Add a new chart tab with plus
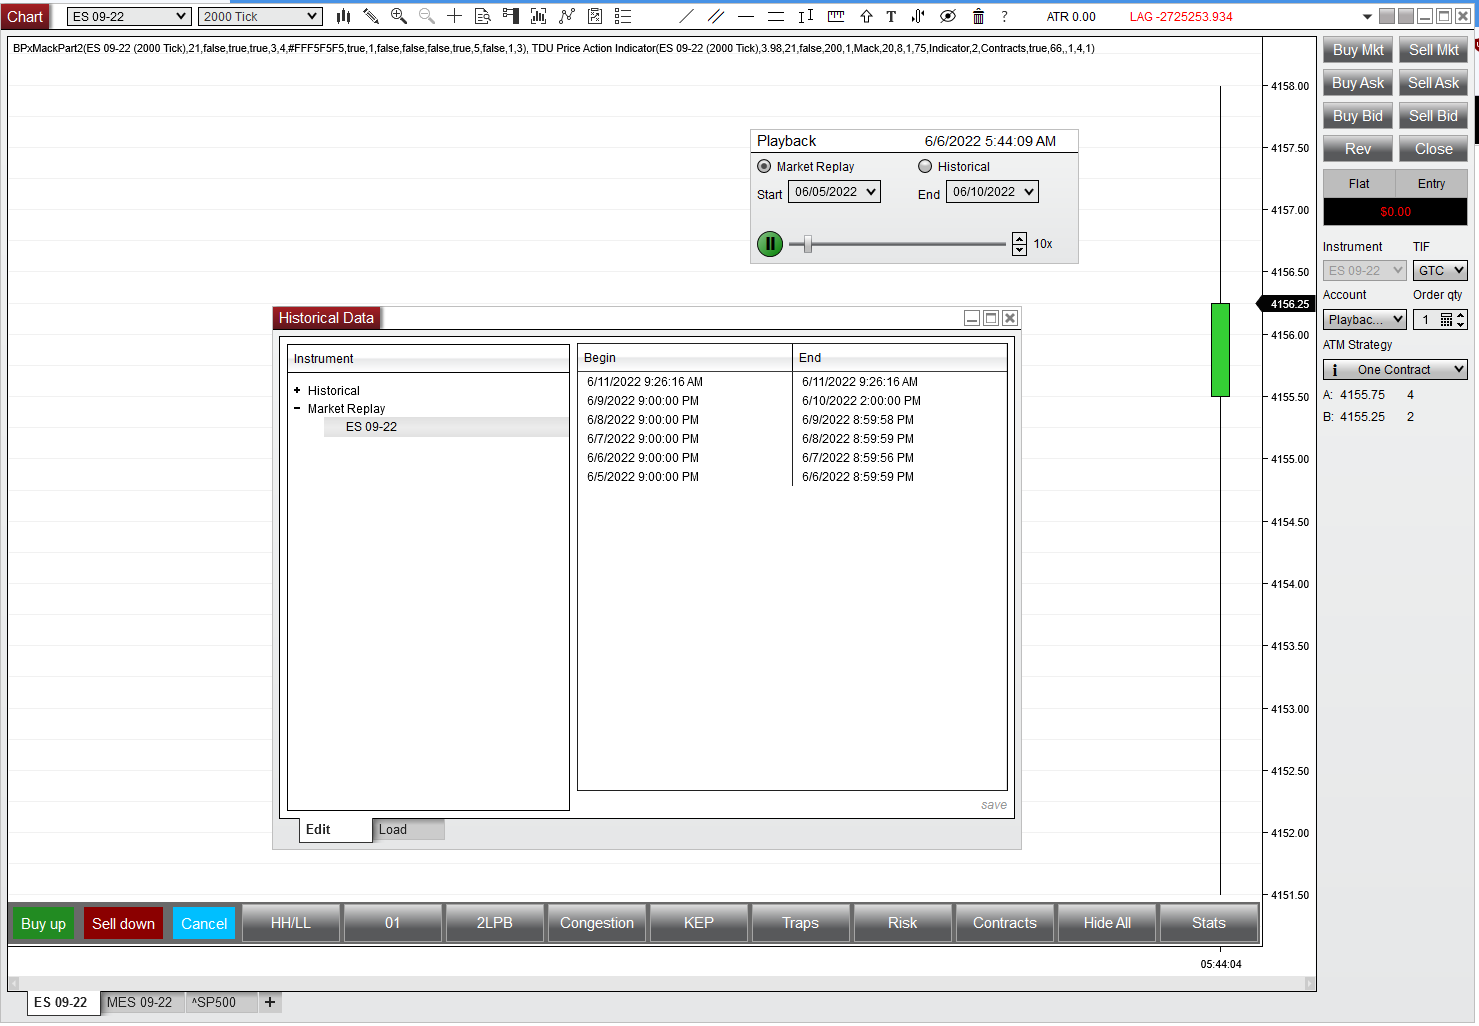Image resolution: width=1479 pixels, height=1026 pixels. coord(270,1002)
